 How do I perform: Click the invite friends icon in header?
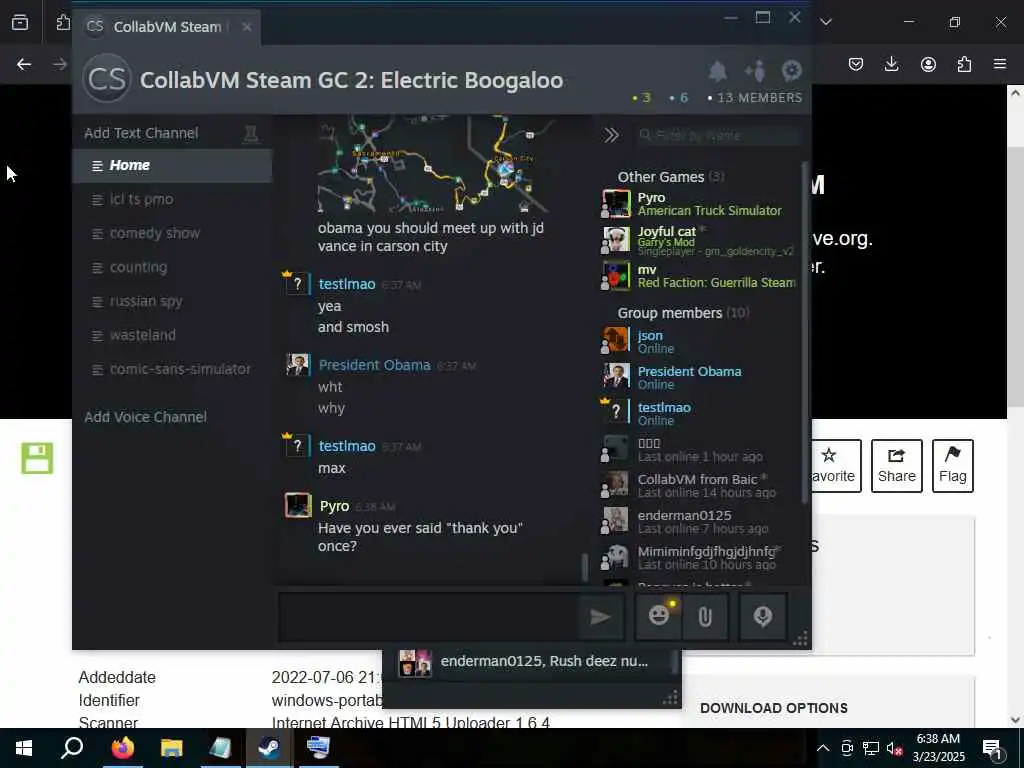(x=755, y=71)
